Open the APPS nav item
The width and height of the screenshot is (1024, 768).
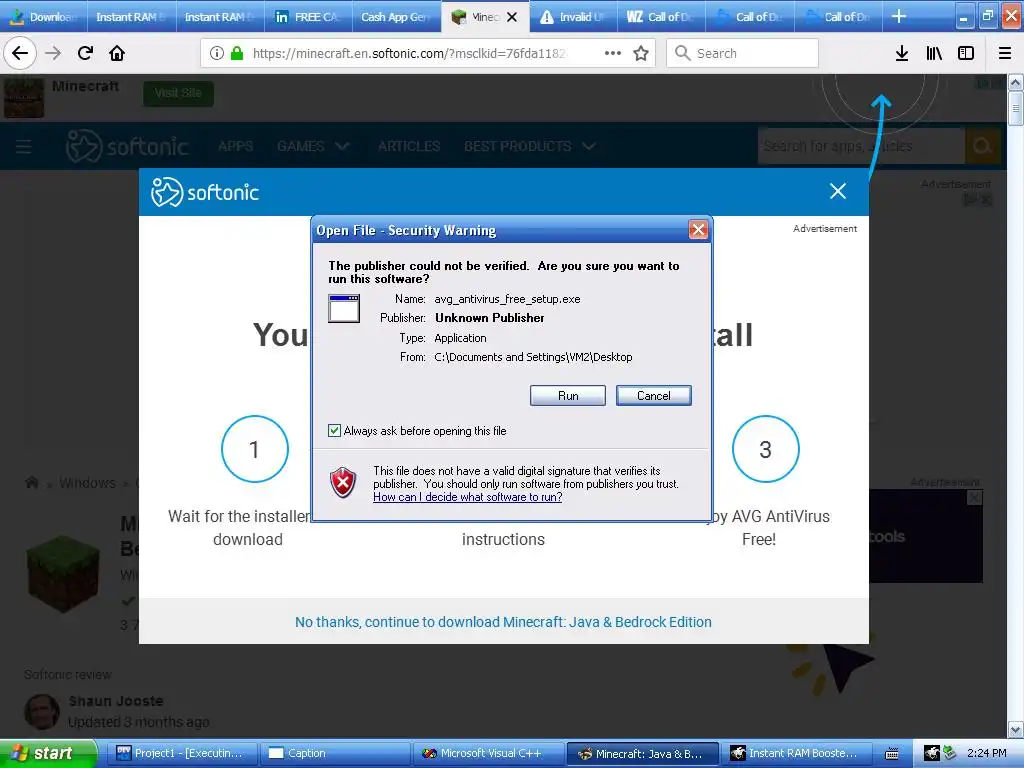click(x=236, y=146)
